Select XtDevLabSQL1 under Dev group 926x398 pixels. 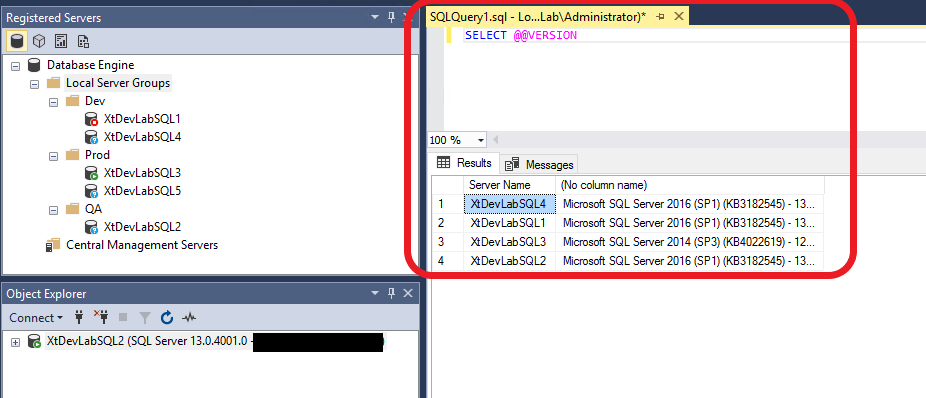[142, 119]
